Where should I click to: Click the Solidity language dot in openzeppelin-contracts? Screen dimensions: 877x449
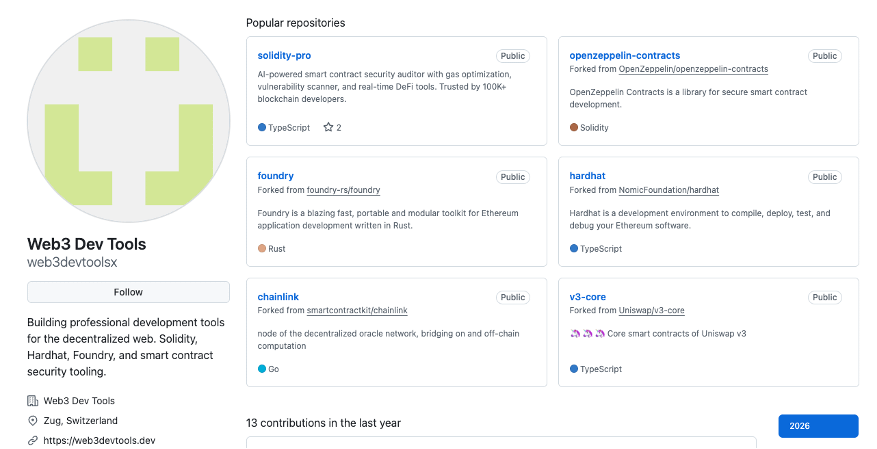click(574, 127)
